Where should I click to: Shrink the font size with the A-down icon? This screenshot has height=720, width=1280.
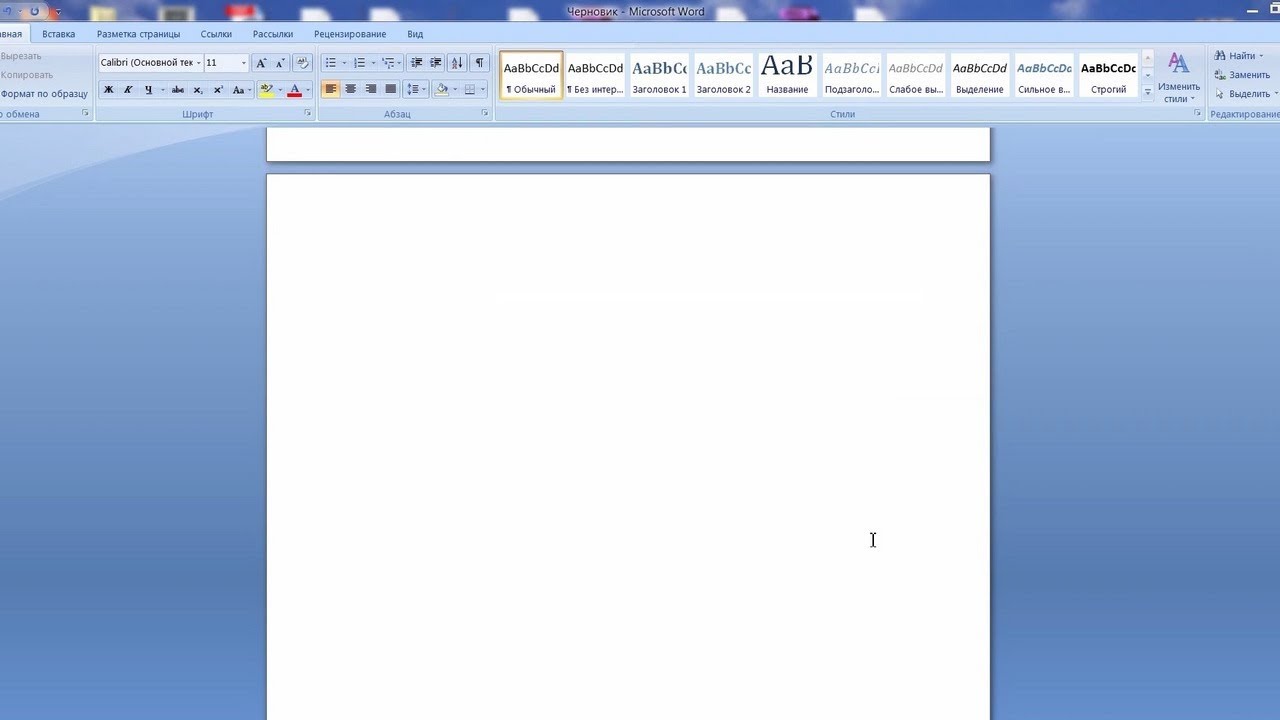pos(280,63)
